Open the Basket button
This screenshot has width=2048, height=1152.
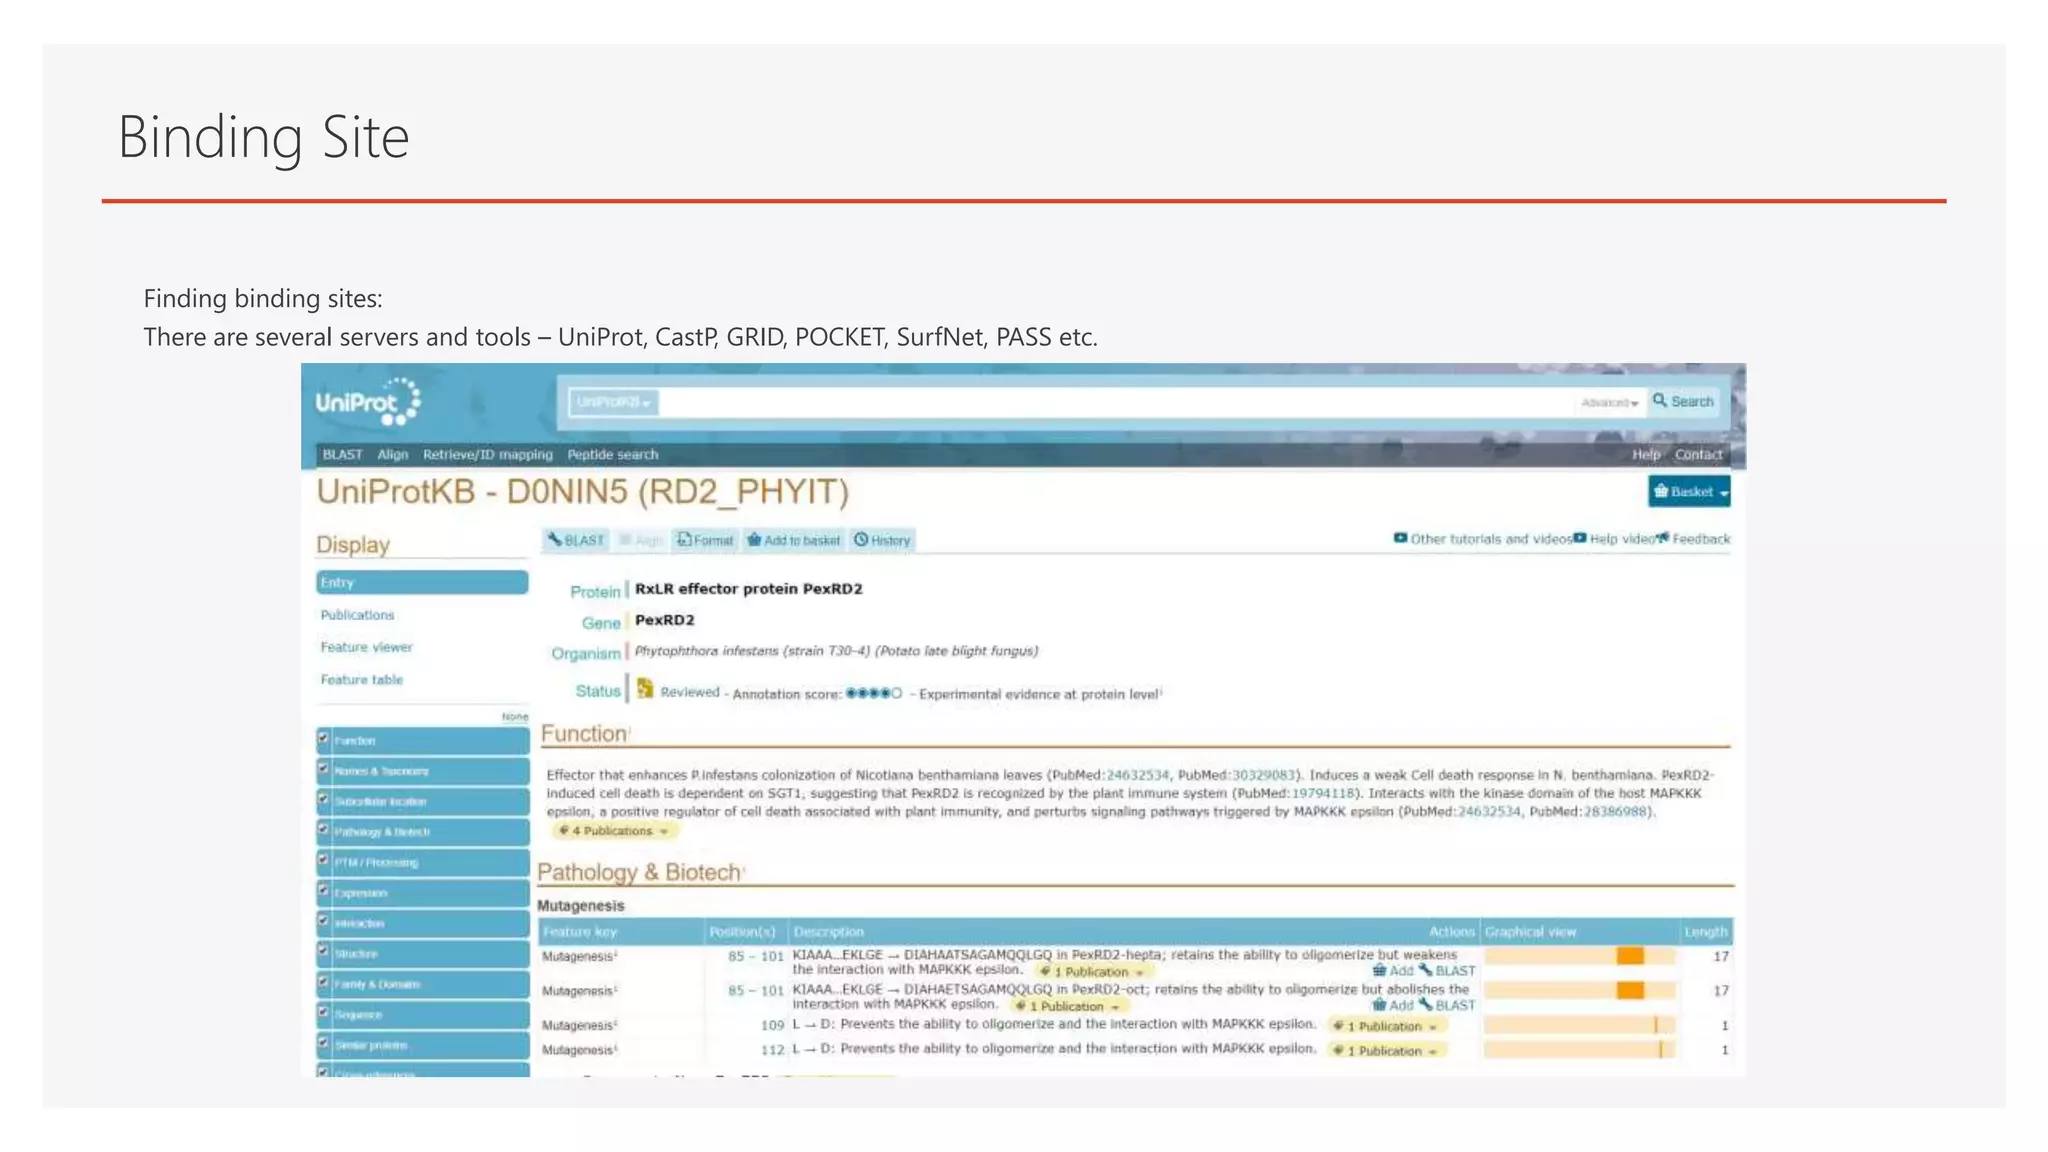coord(1689,492)
